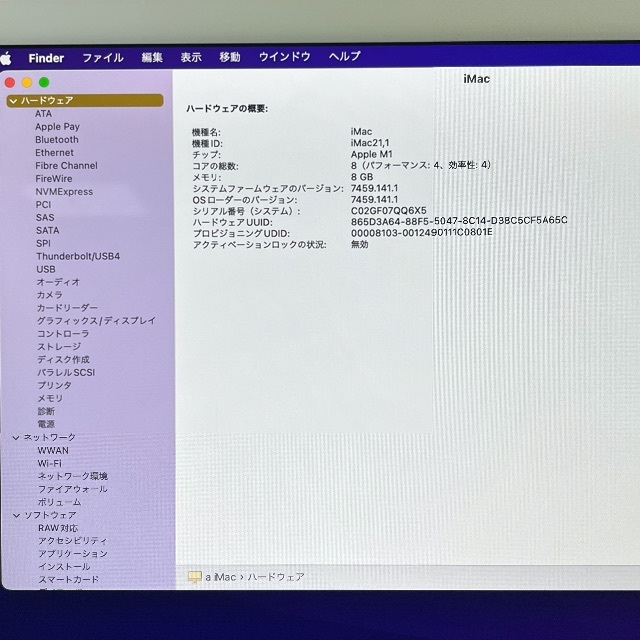Select Ethernet in the sidebar
This screenshot has height=640, width=640.
point(54,153)
